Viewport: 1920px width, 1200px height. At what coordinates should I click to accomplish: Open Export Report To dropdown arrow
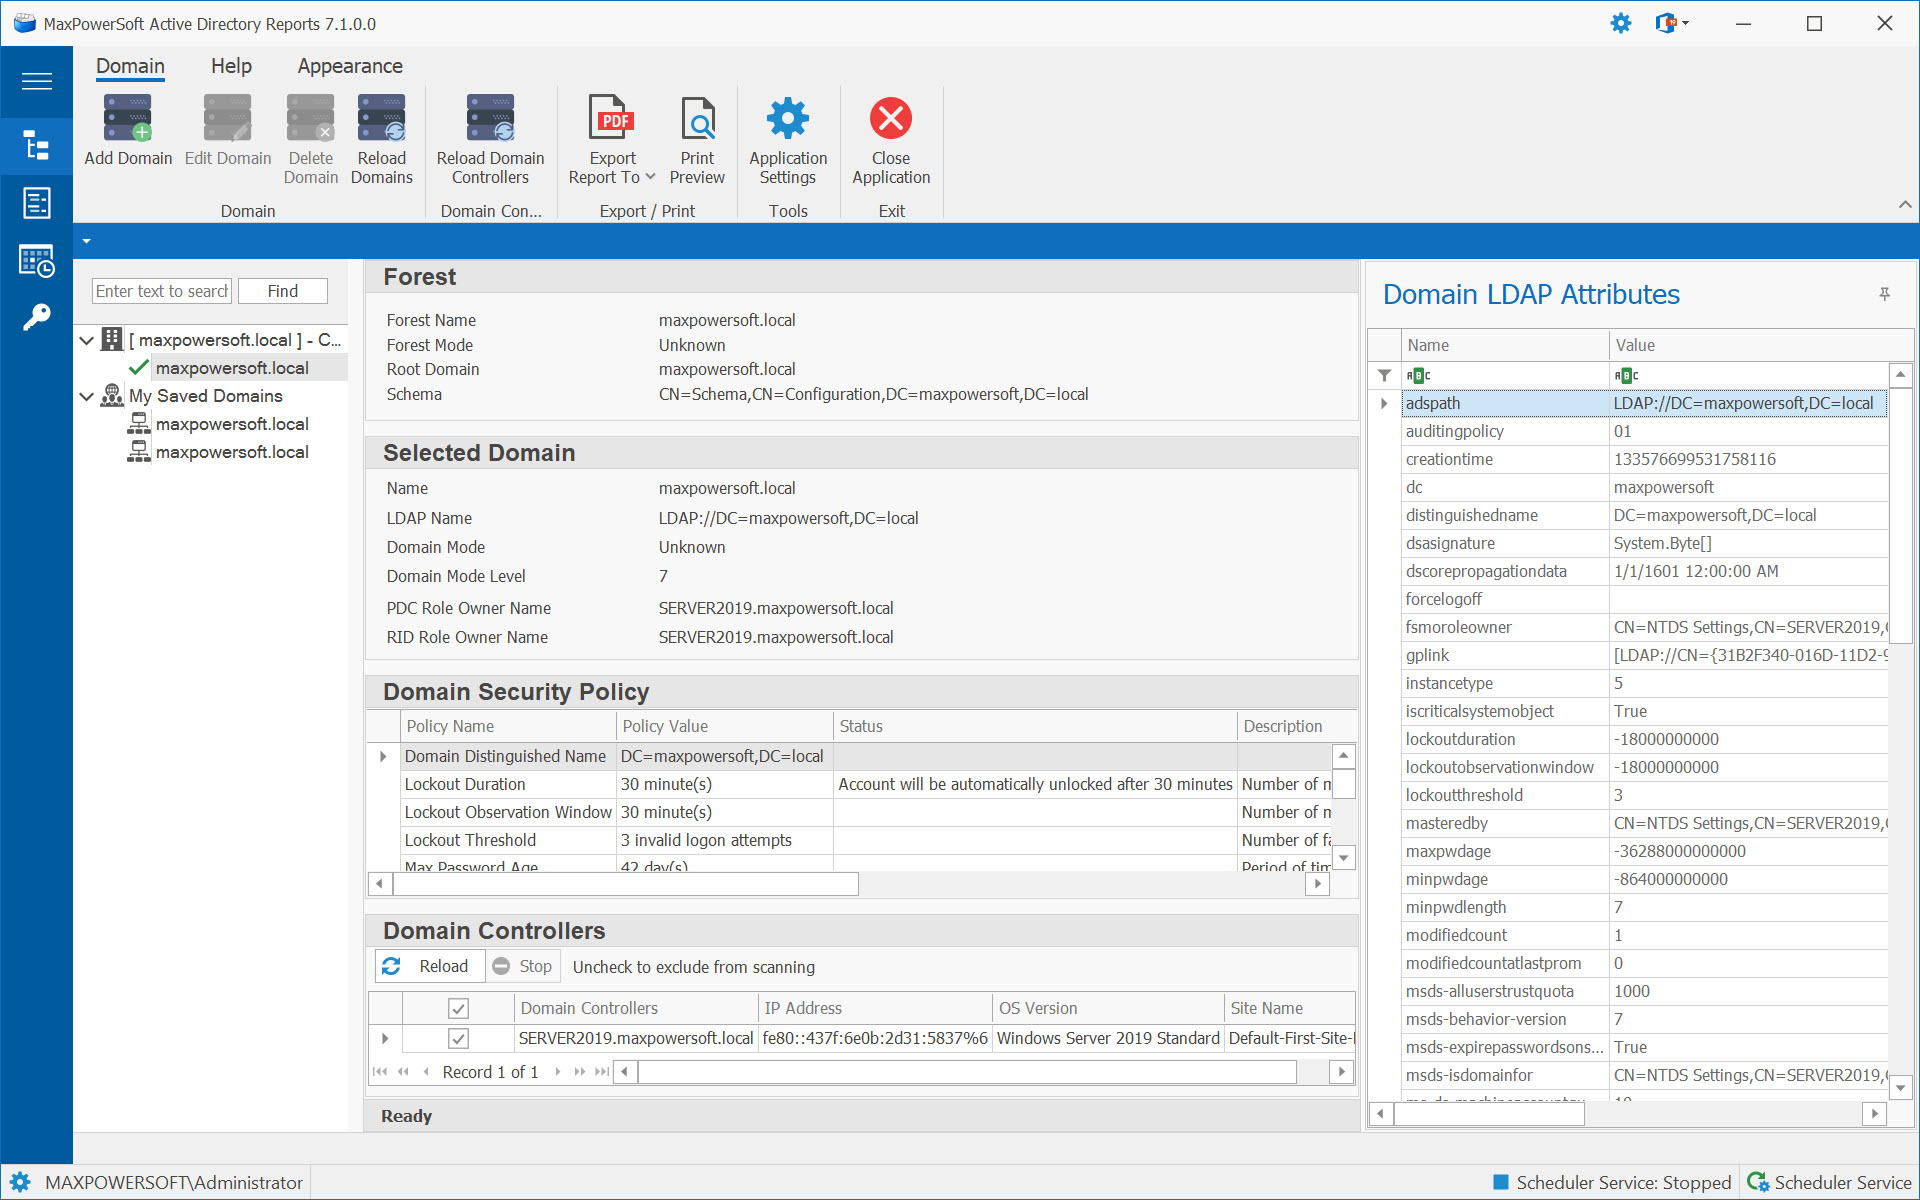pos(650,177)
